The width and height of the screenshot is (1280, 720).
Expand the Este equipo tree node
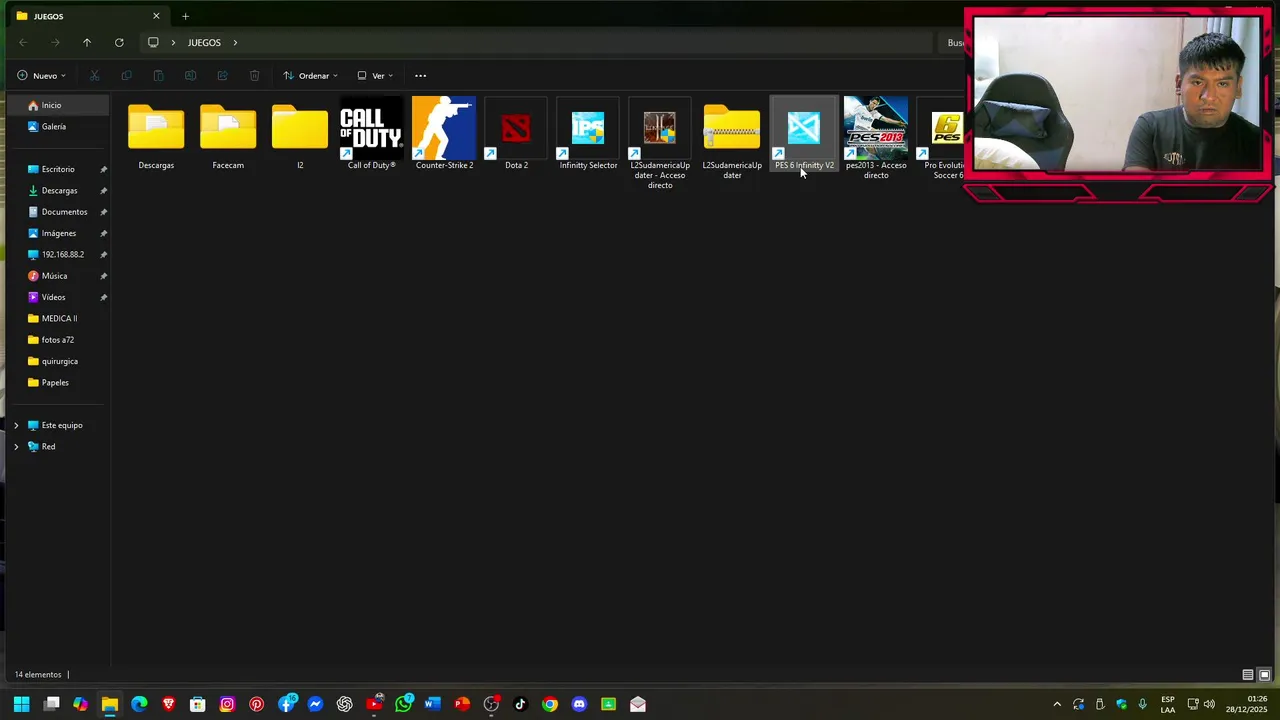[16, 425]
